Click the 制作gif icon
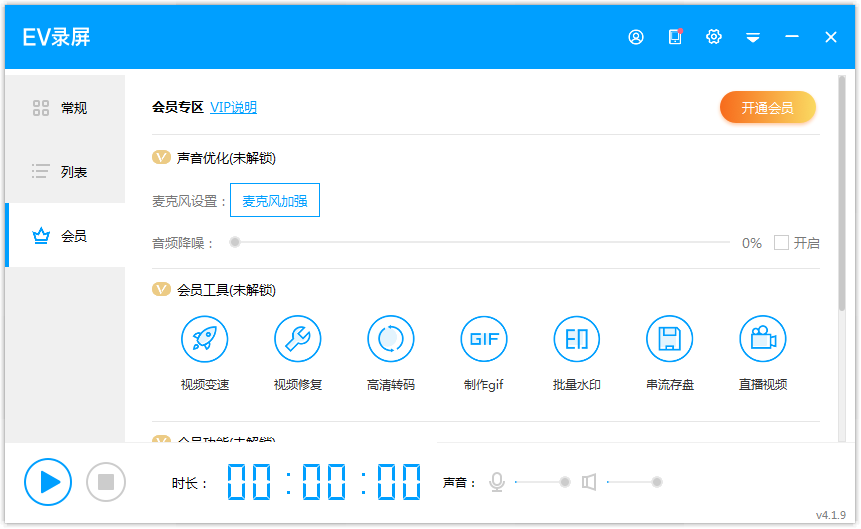This screenshot has height=529, width=861. tap(484, 340)
